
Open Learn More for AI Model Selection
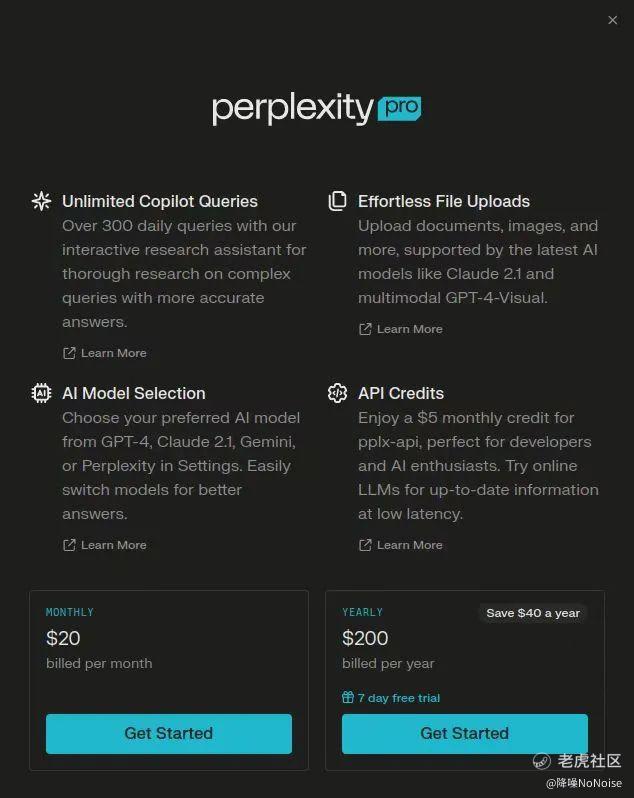click(113, 545)
